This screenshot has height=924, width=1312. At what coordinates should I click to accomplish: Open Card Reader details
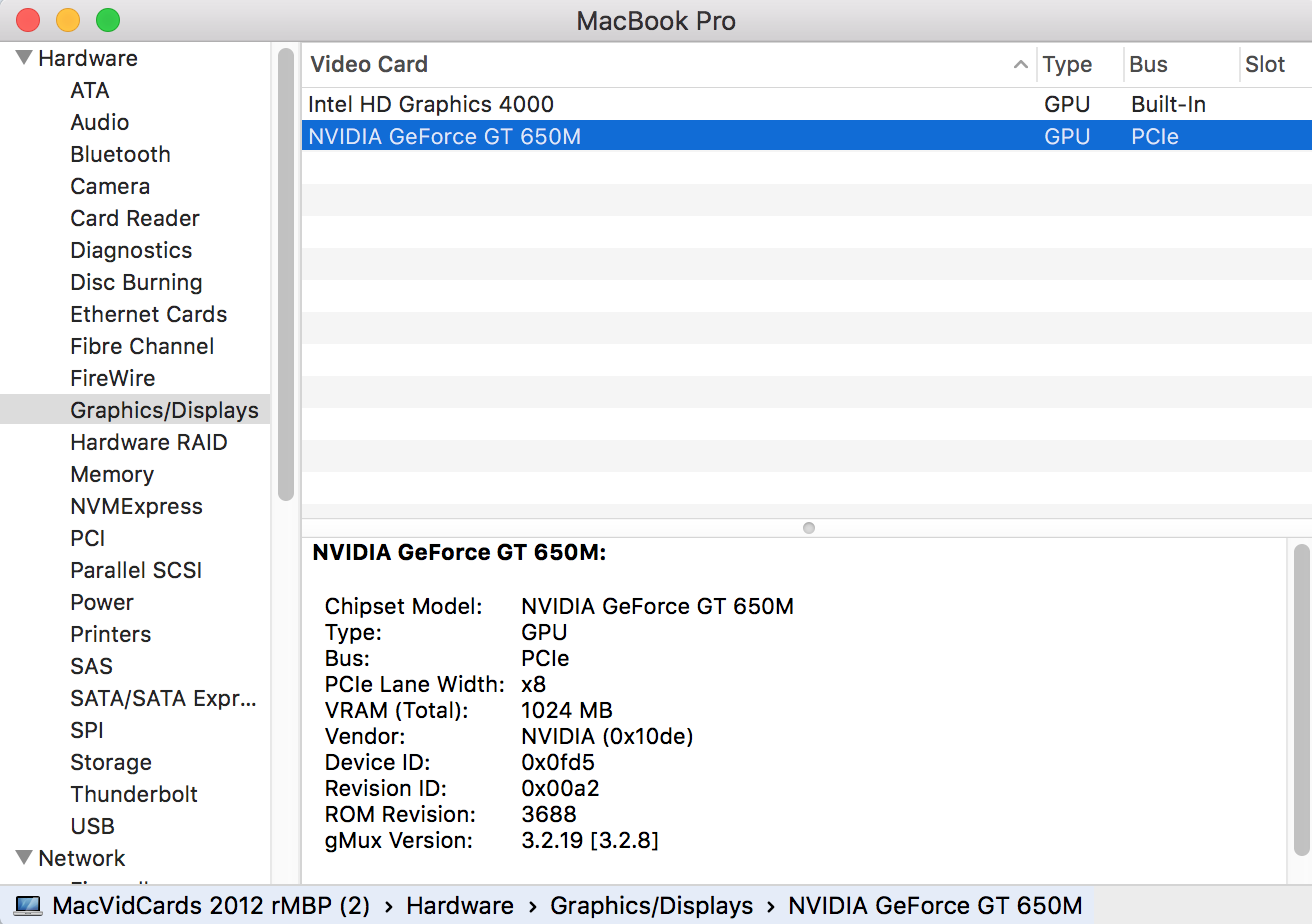tap(135, 218)
